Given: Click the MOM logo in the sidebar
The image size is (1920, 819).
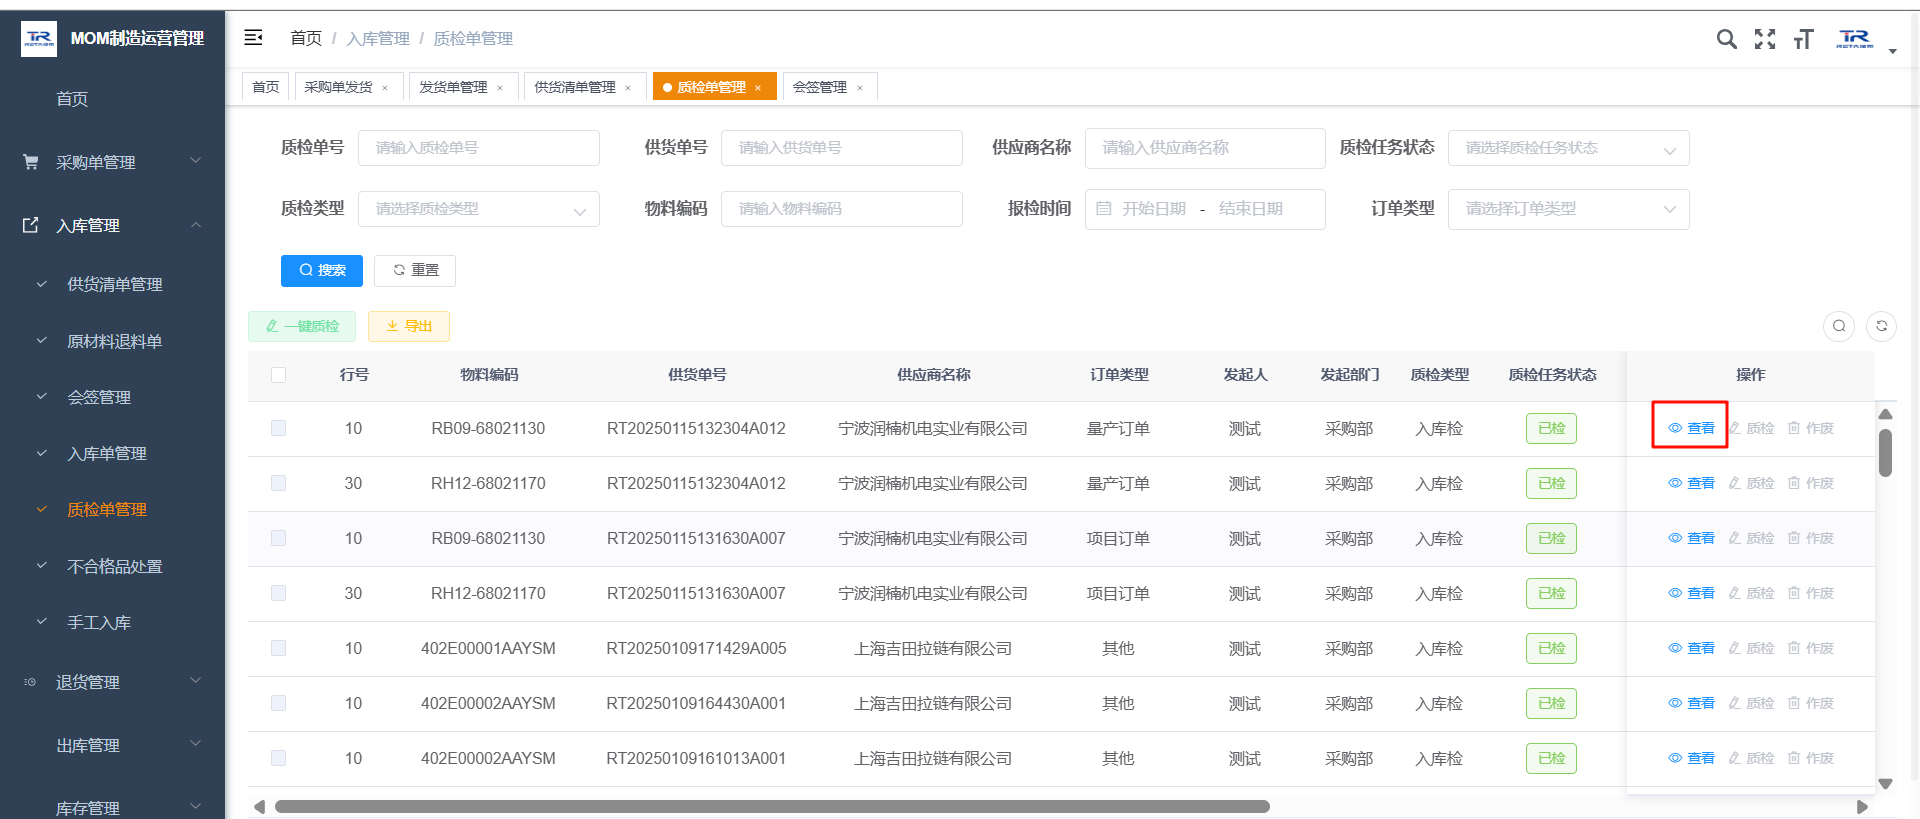Looking at the screenshot, I should (x=39, y=38).
